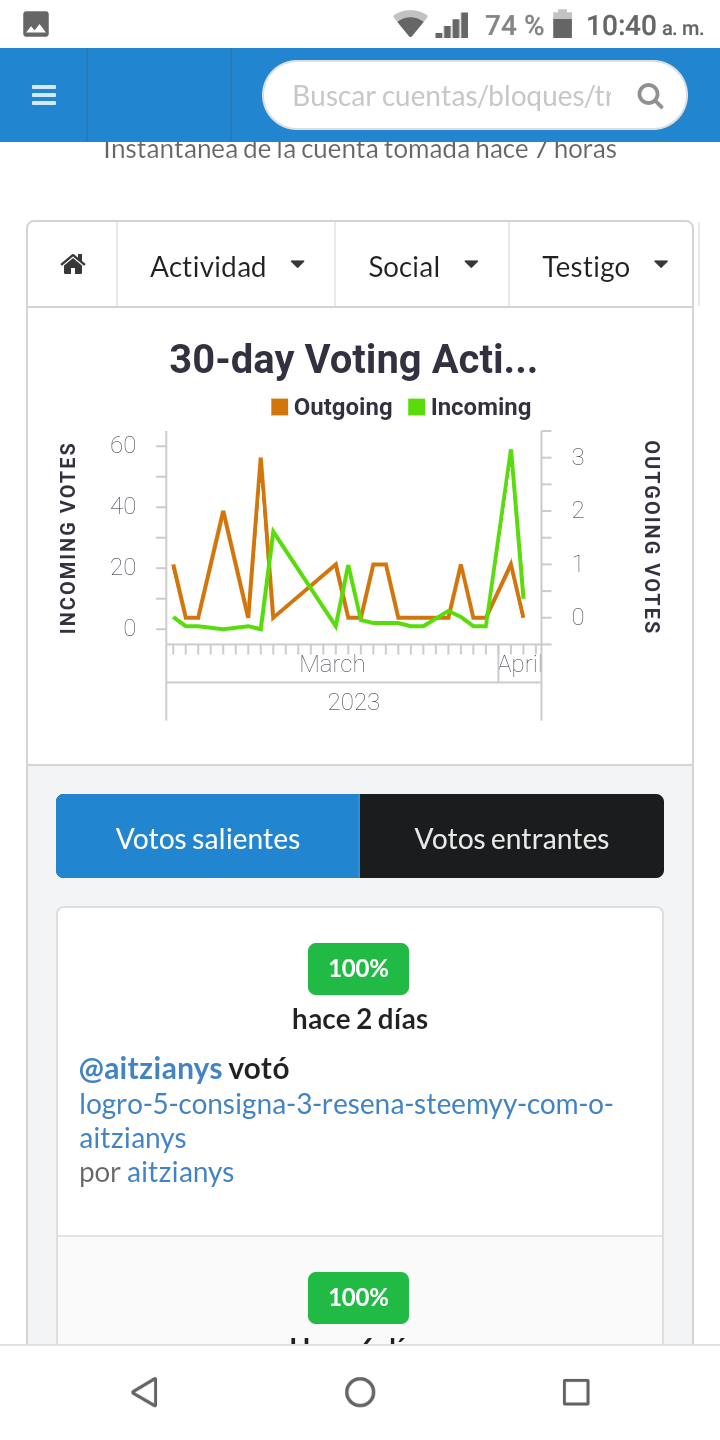This screenshot has height=1440, width=720.
Task: Tap the image notification icon in status bar
Action: (x=36, y=25)
